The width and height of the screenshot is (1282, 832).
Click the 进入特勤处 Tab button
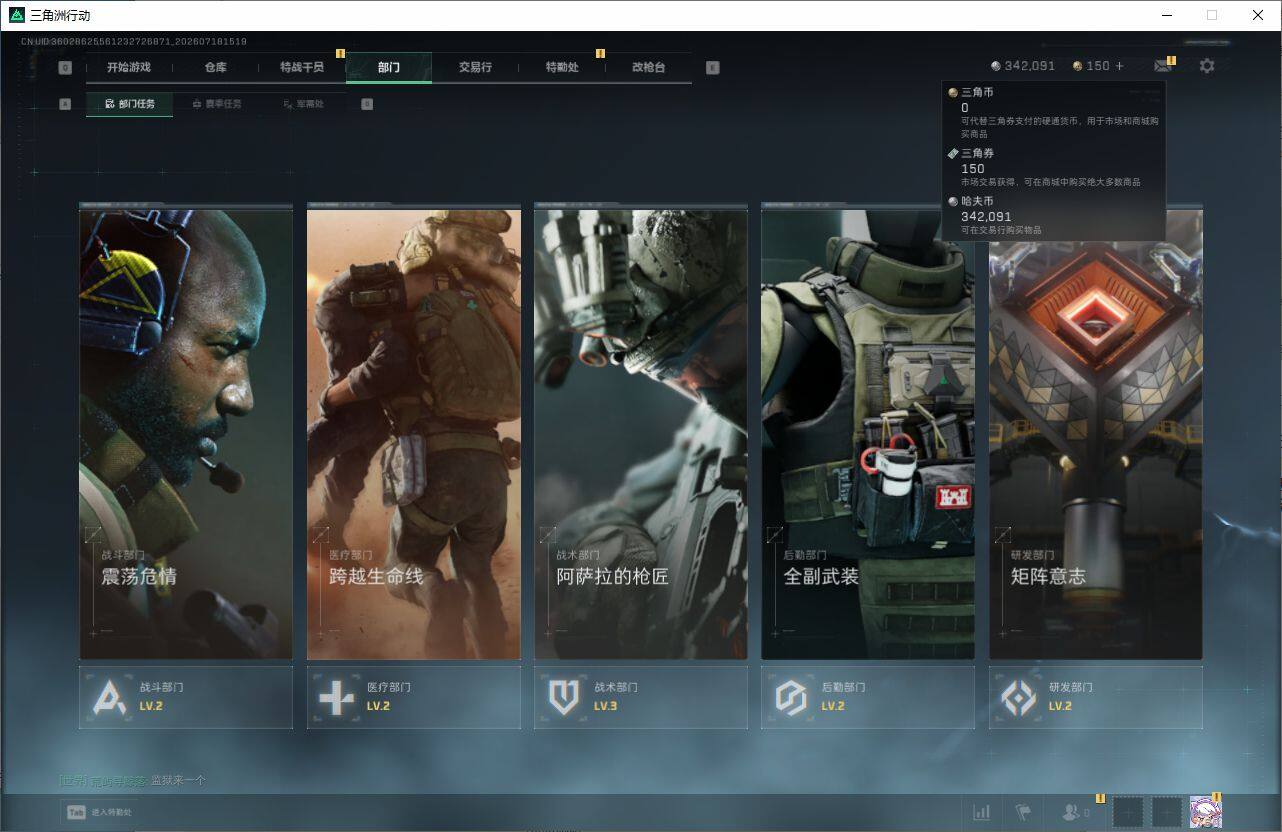(x=99, y=812)
